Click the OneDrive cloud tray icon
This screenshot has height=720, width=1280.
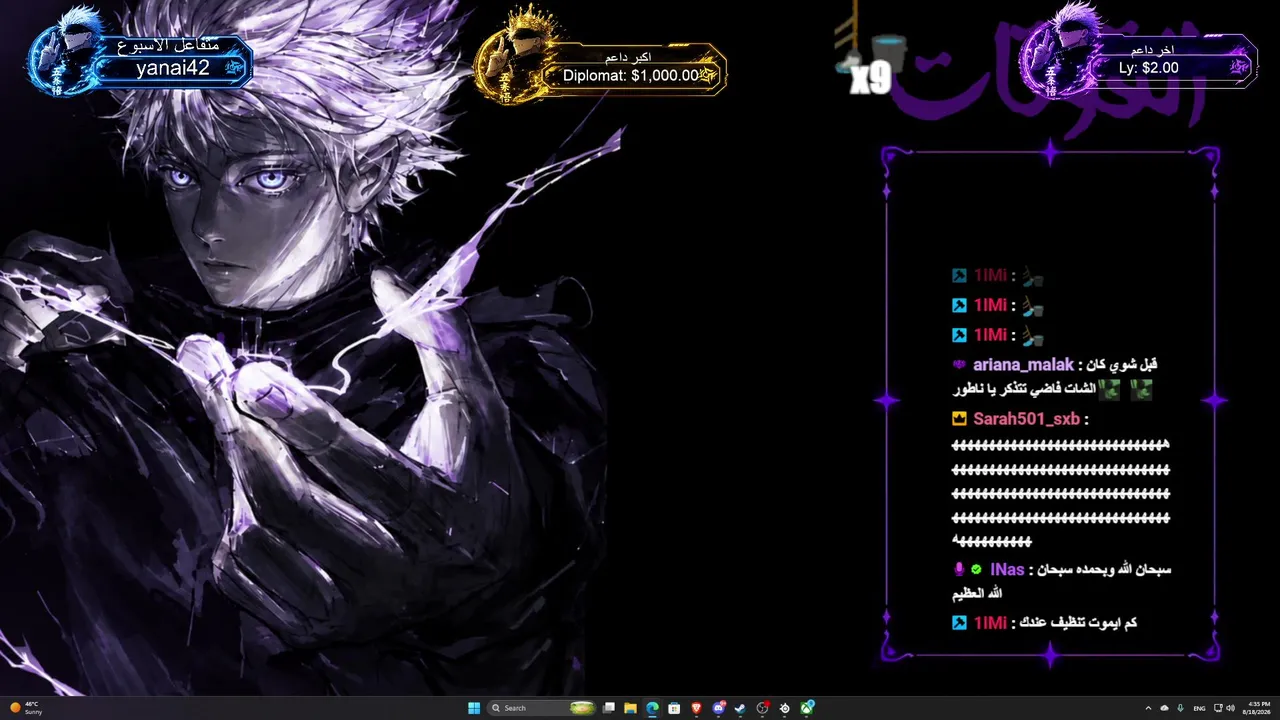(1164, 708)
